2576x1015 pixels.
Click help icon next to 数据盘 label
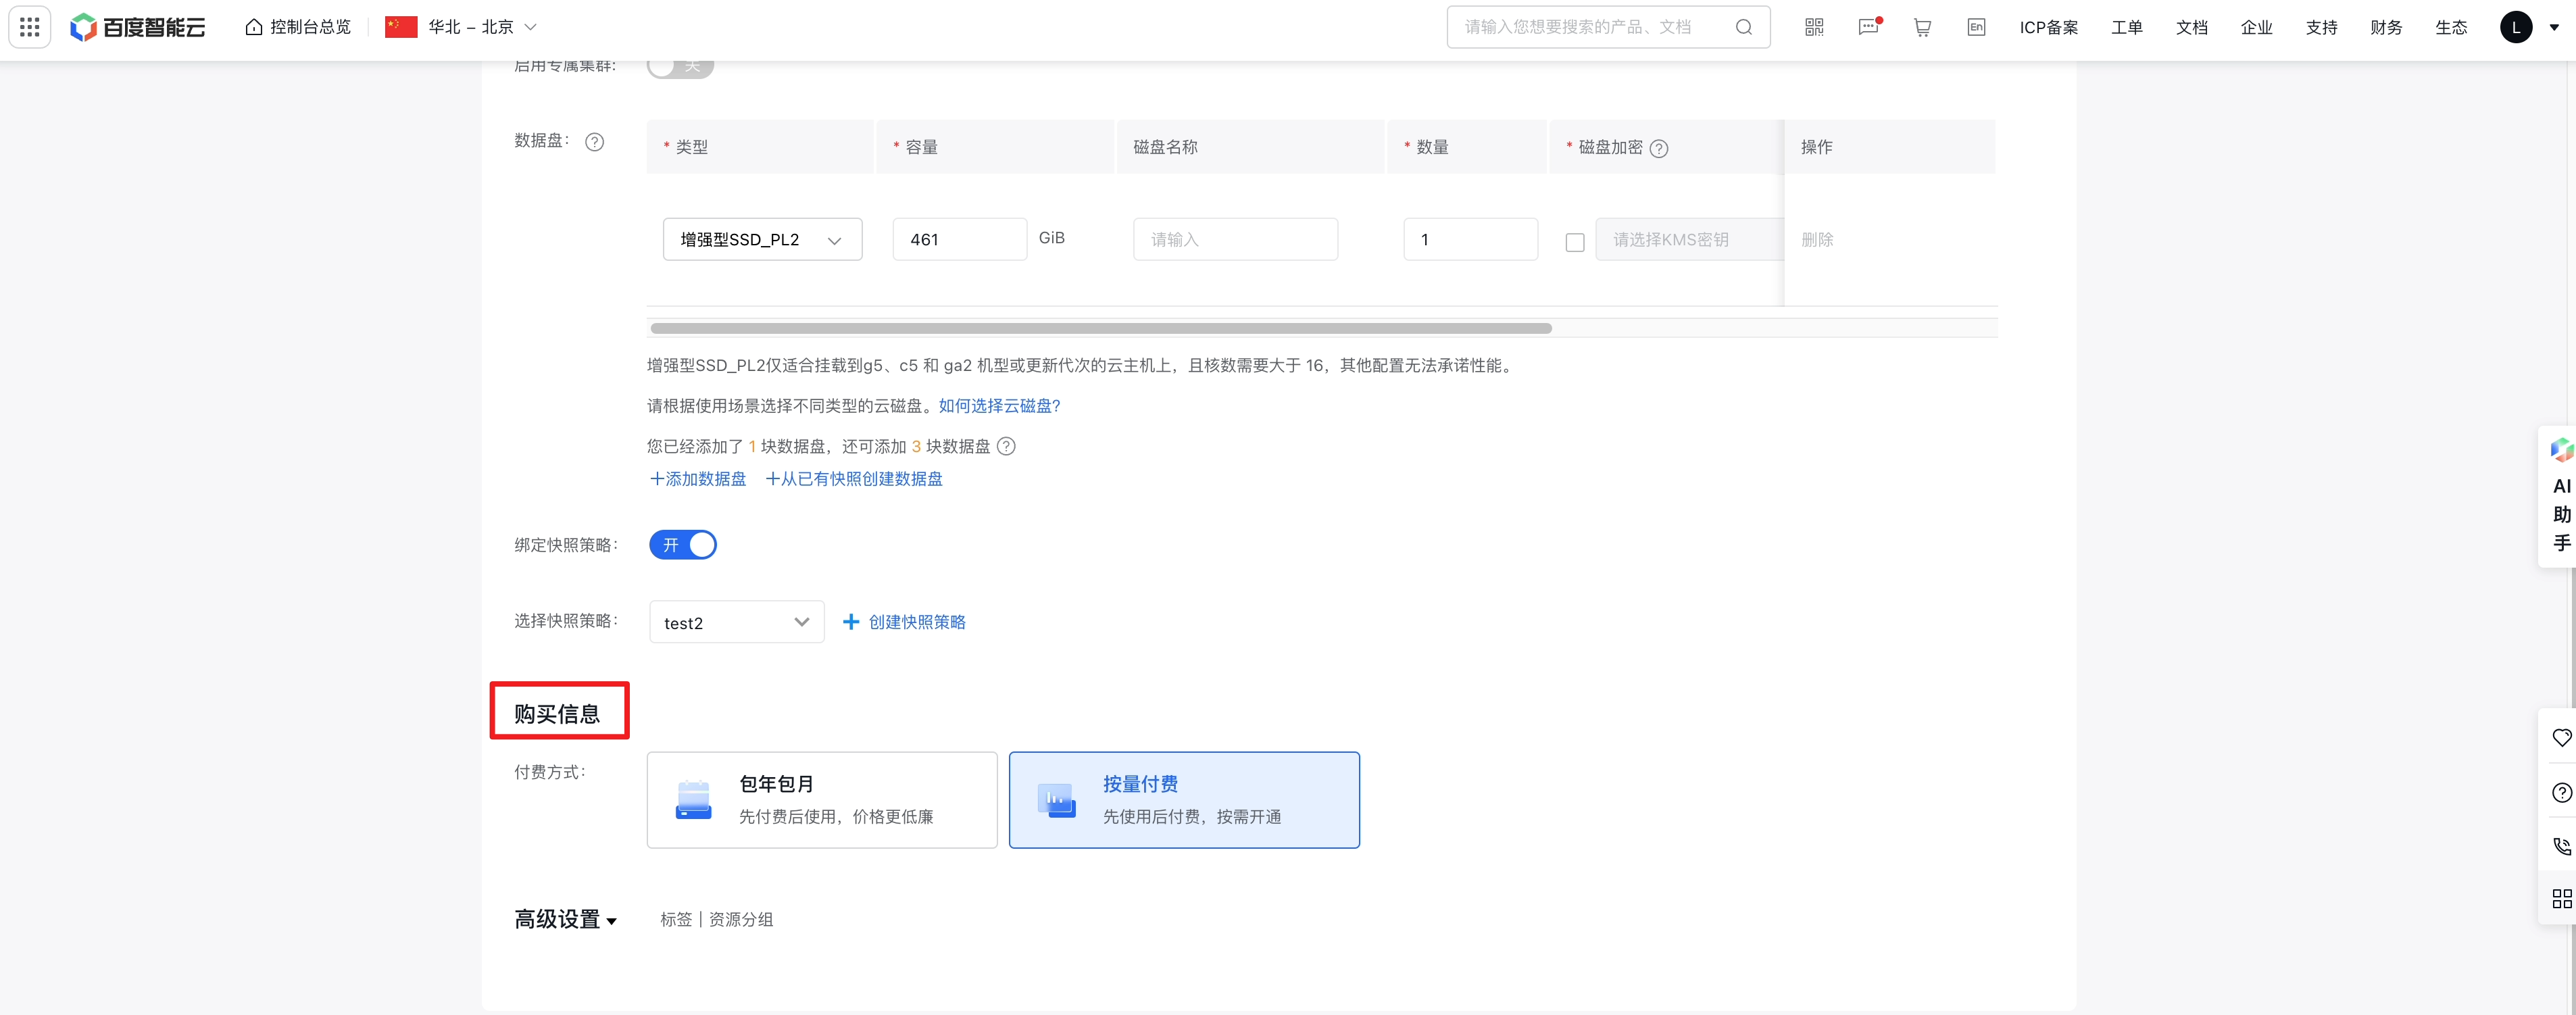coord(594,142)
